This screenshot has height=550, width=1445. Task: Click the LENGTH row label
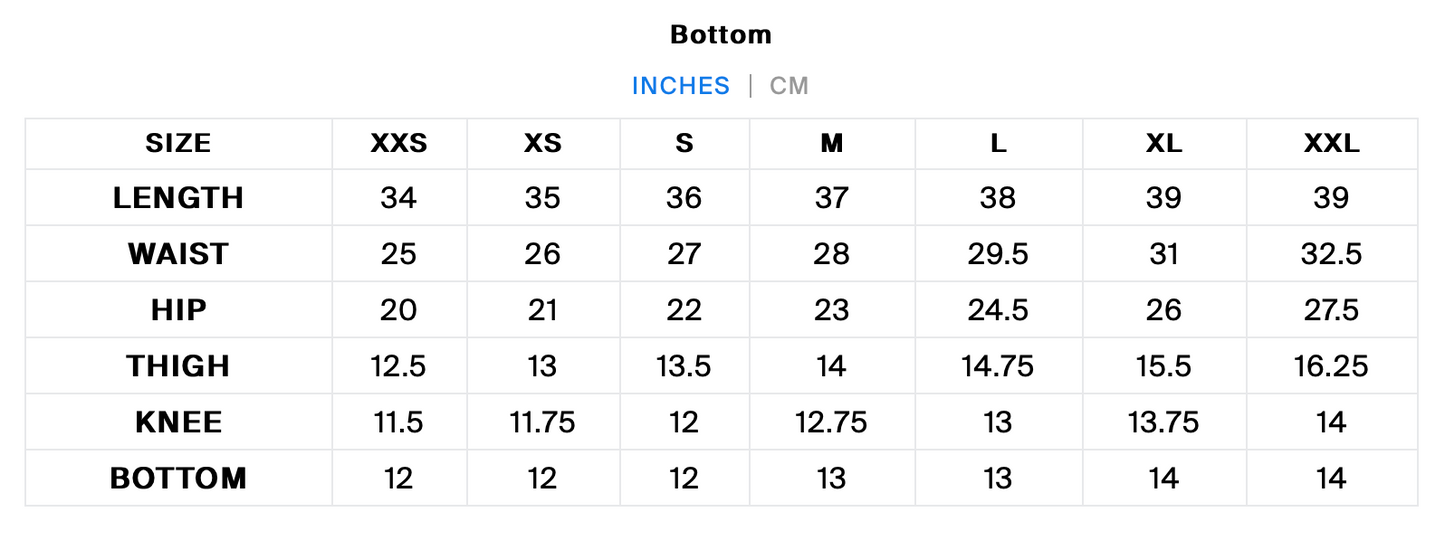(x=179, y=198)
